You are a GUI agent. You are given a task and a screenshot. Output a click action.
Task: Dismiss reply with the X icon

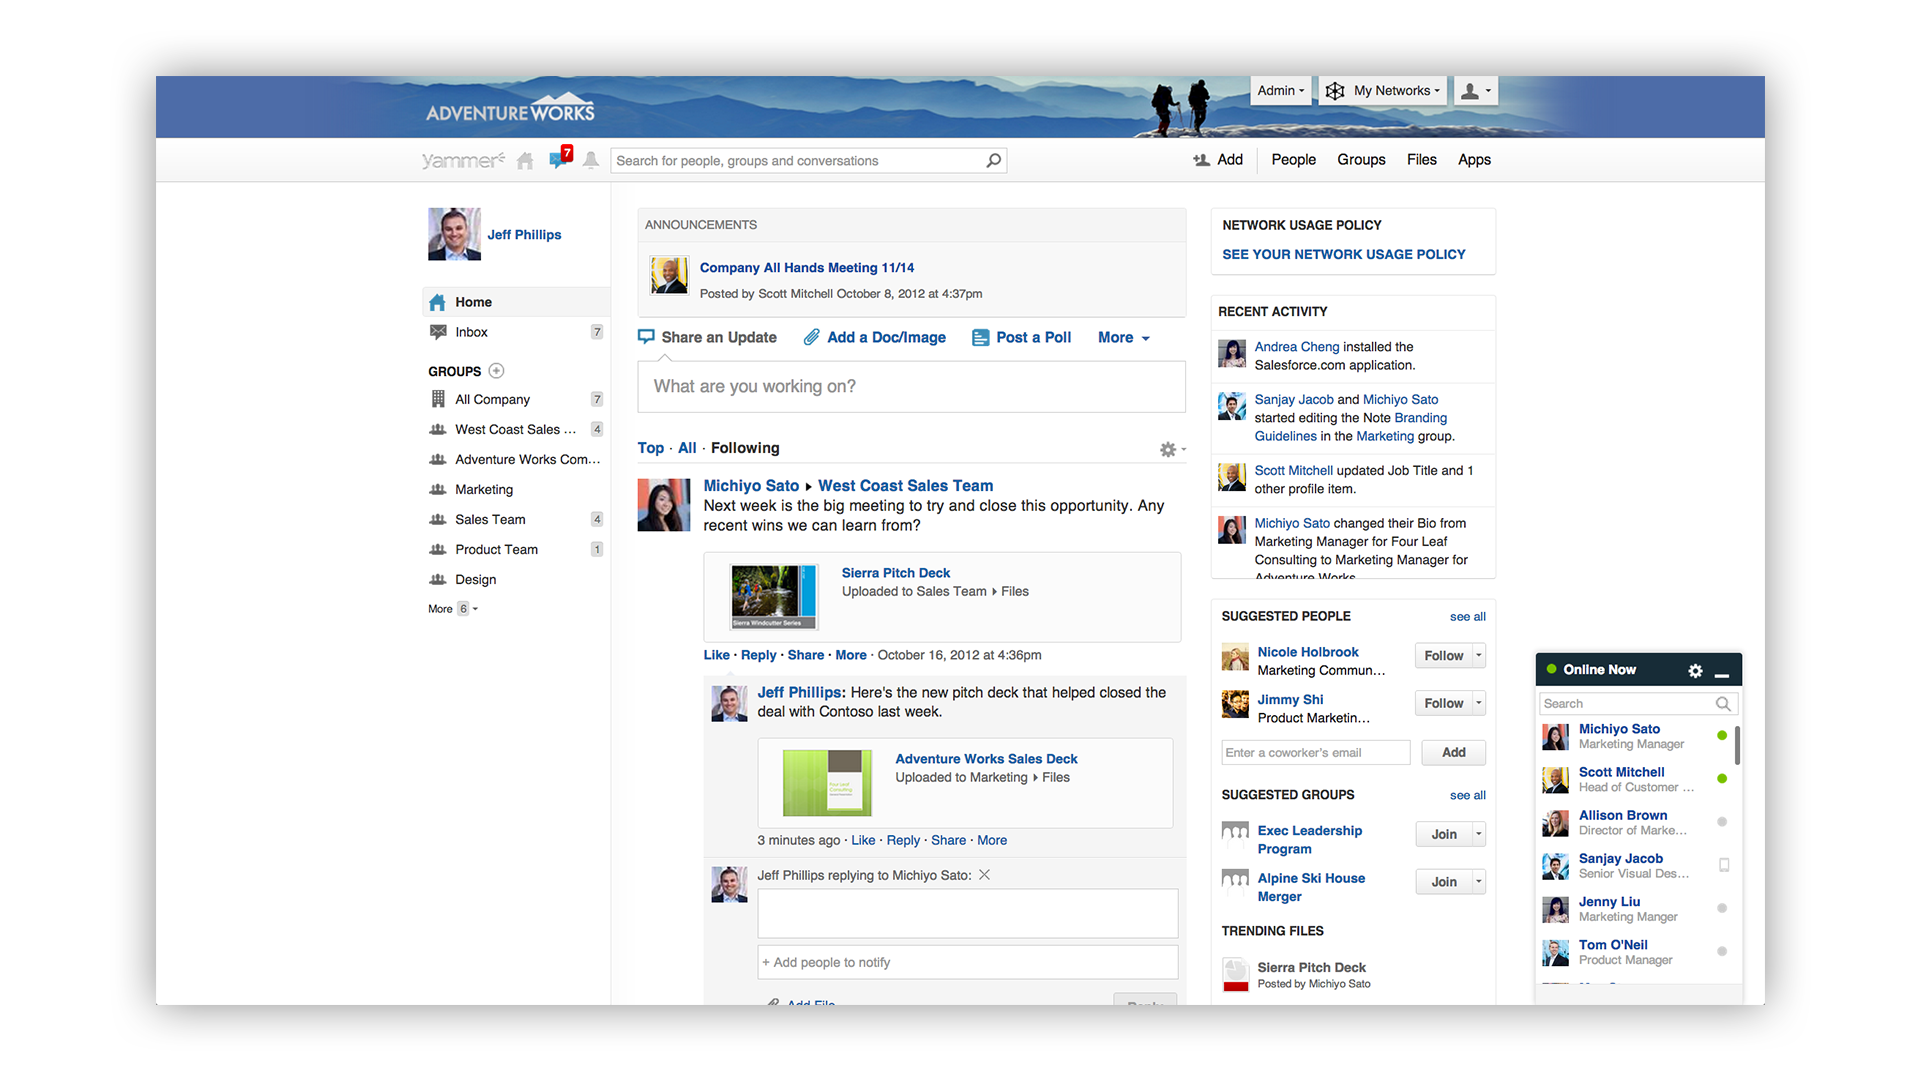point(984,875)
